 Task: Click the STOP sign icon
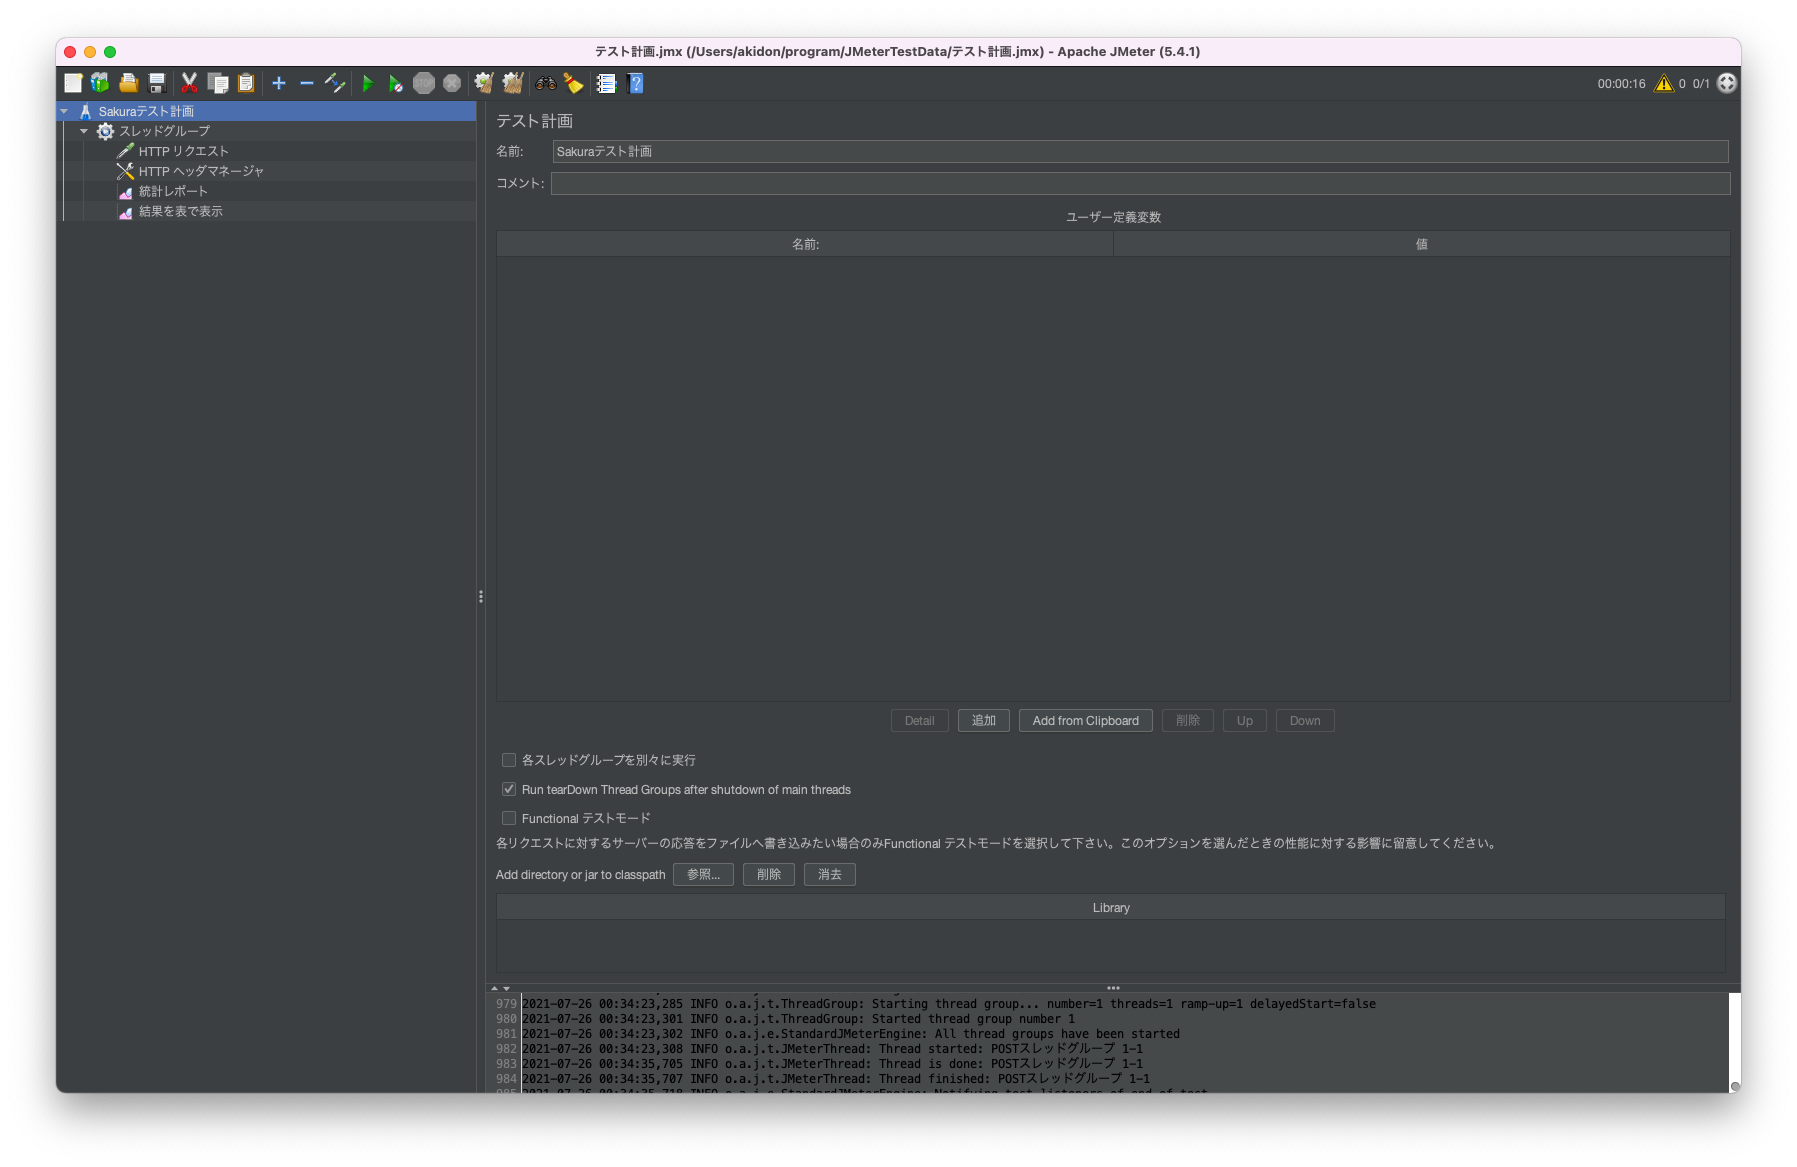tap(424, 83)
